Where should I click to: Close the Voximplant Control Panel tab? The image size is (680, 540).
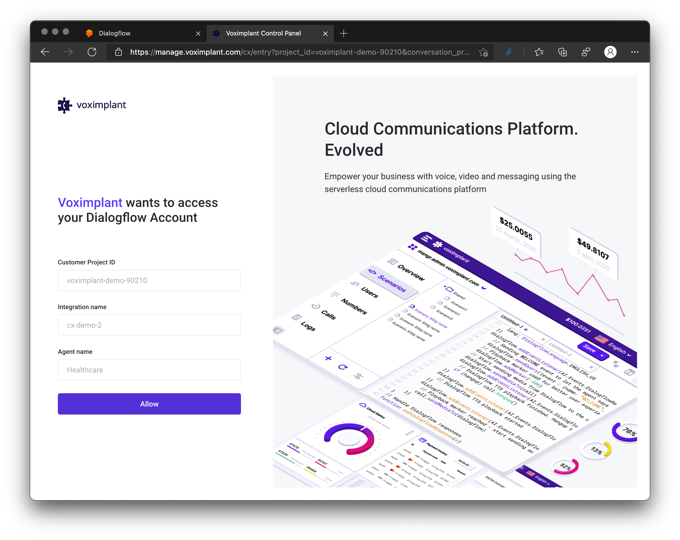coord(325,33)
